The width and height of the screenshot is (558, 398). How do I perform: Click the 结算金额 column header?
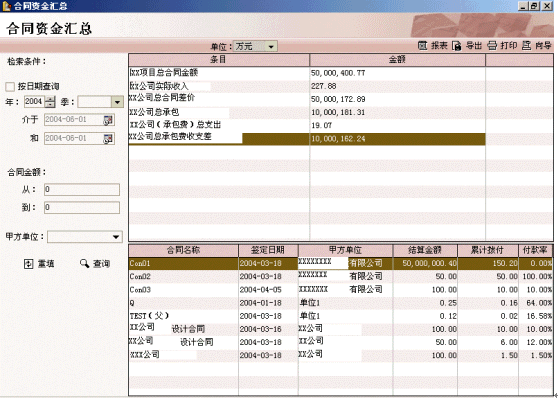coord(425,250)
